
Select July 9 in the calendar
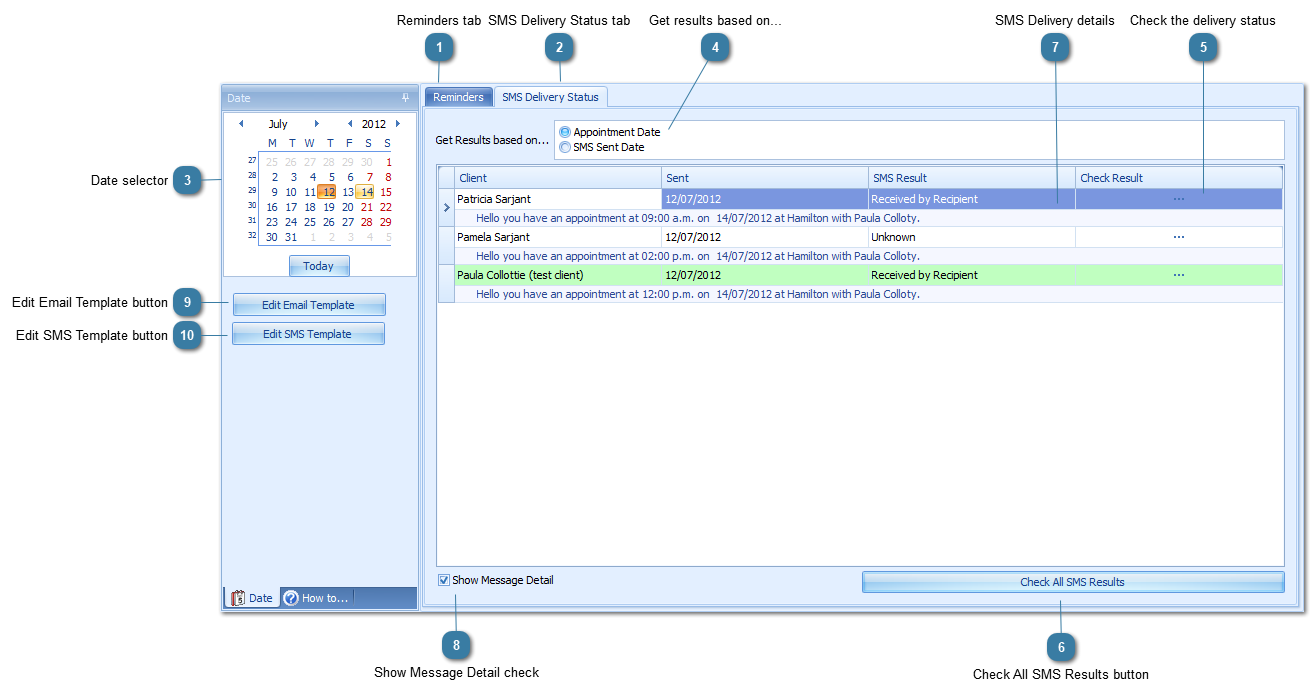click(x=273, y=192)
